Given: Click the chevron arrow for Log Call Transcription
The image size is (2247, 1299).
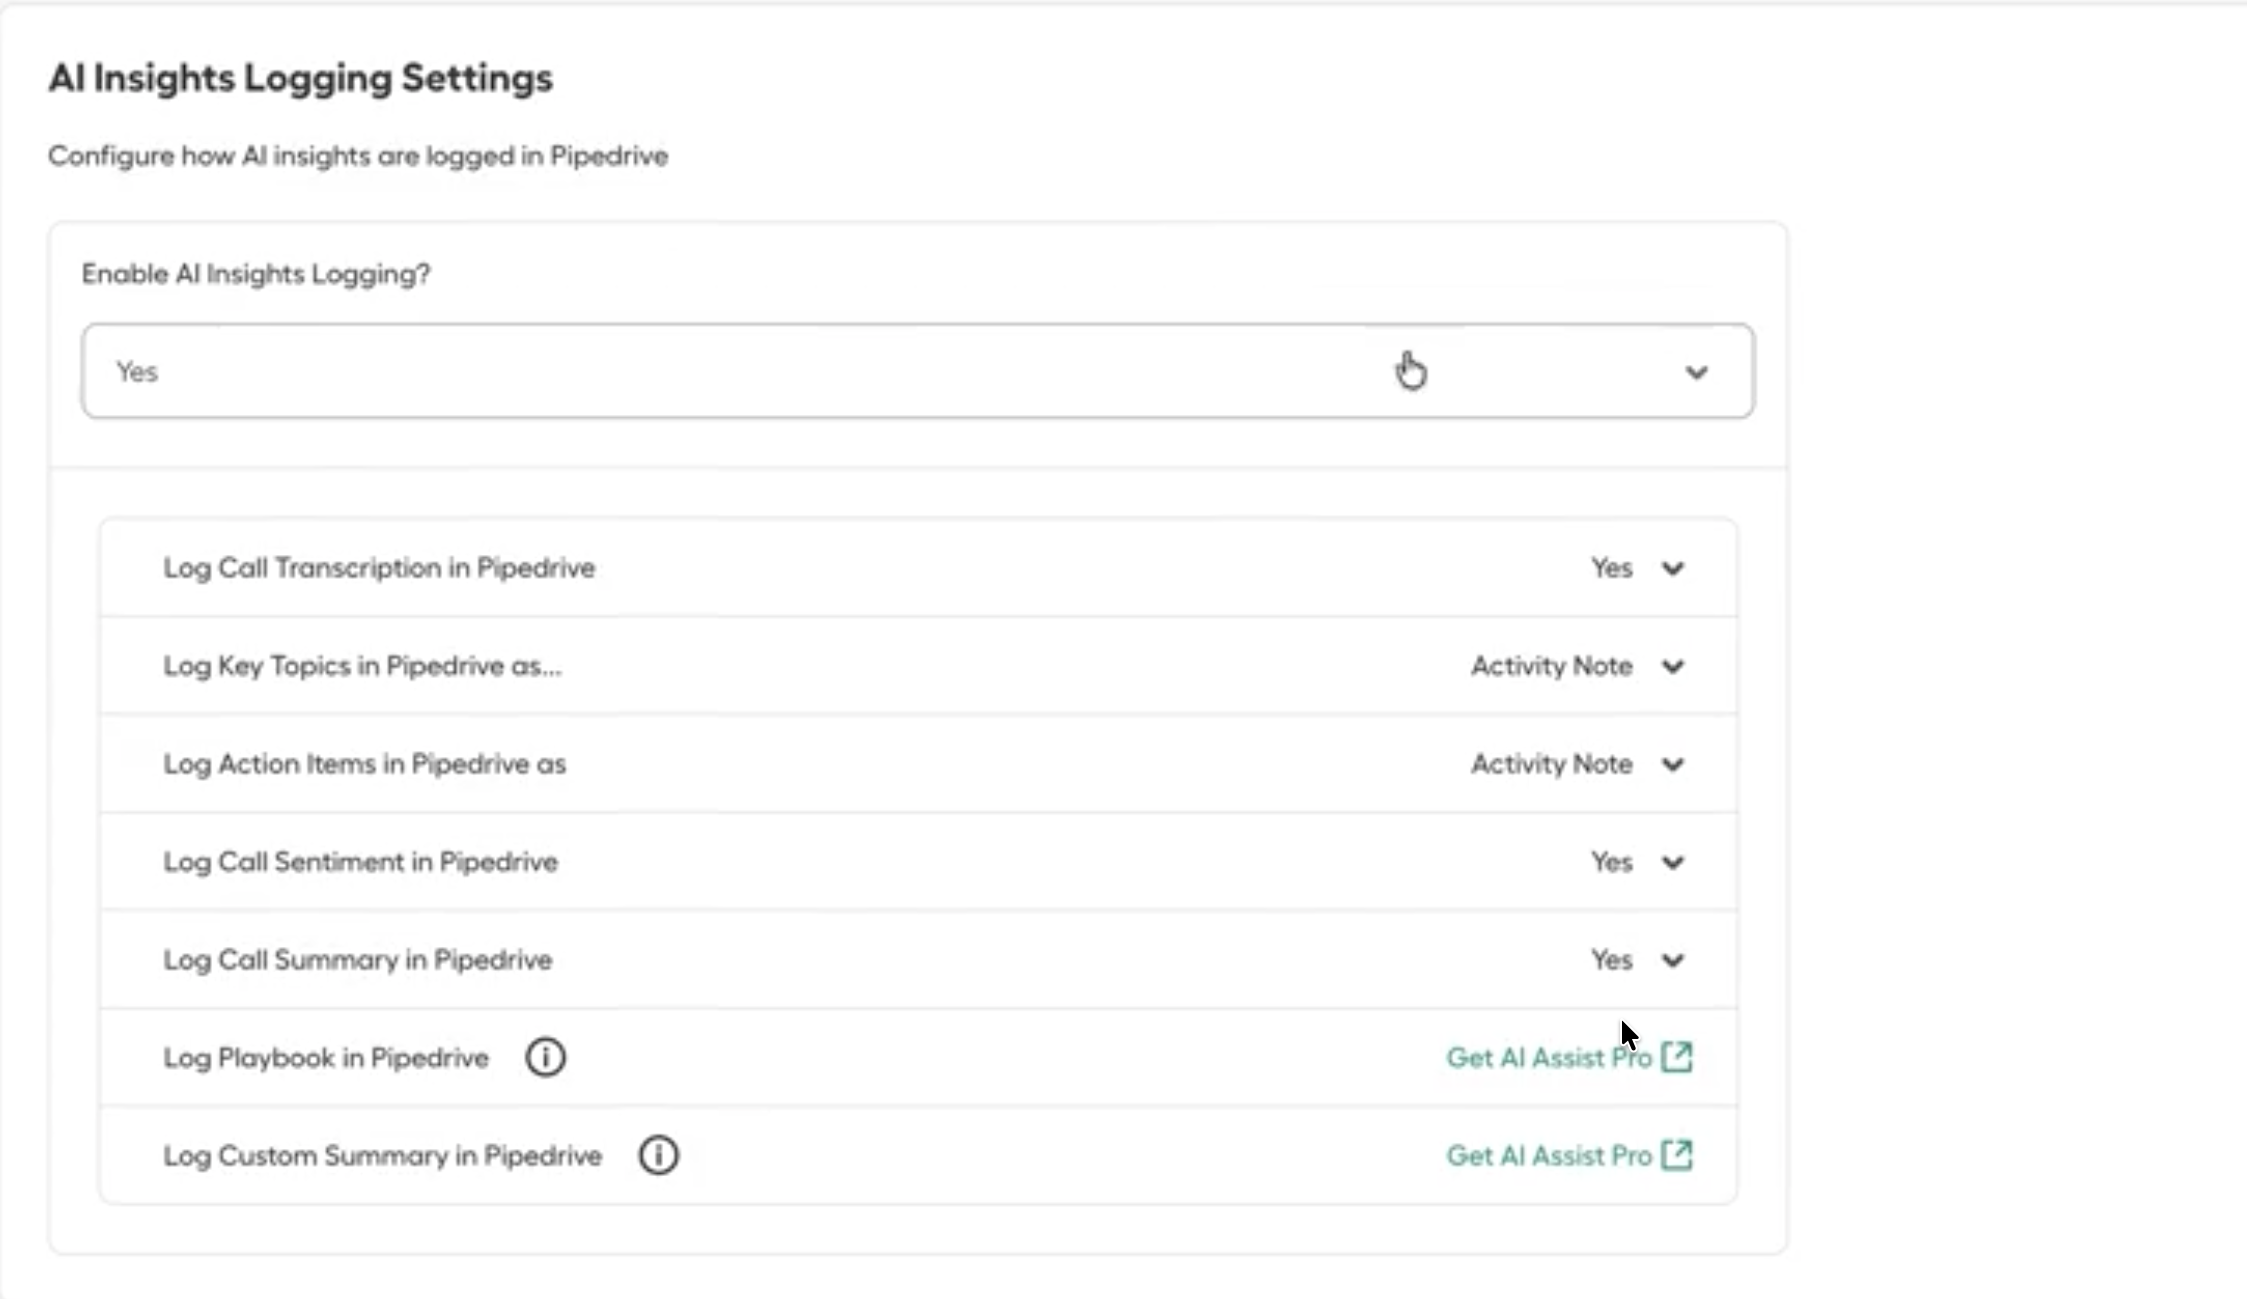Looking at the screenshot, I should [x=1673, y=568].
